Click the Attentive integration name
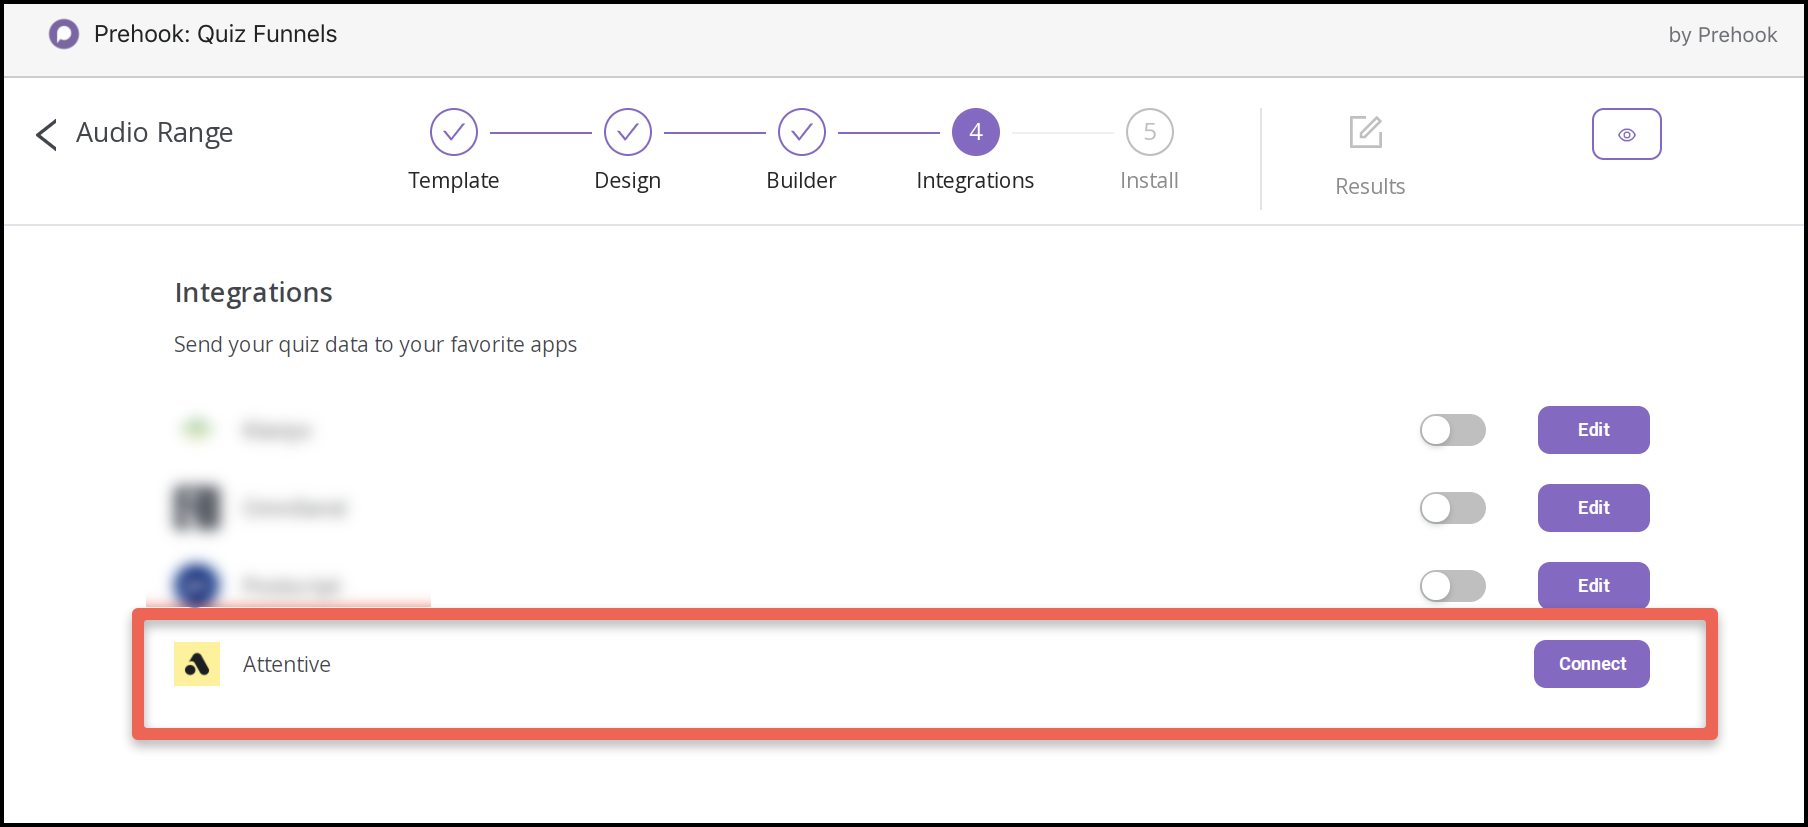Viewport: 1808px width, 827px height. coord(287,665)
